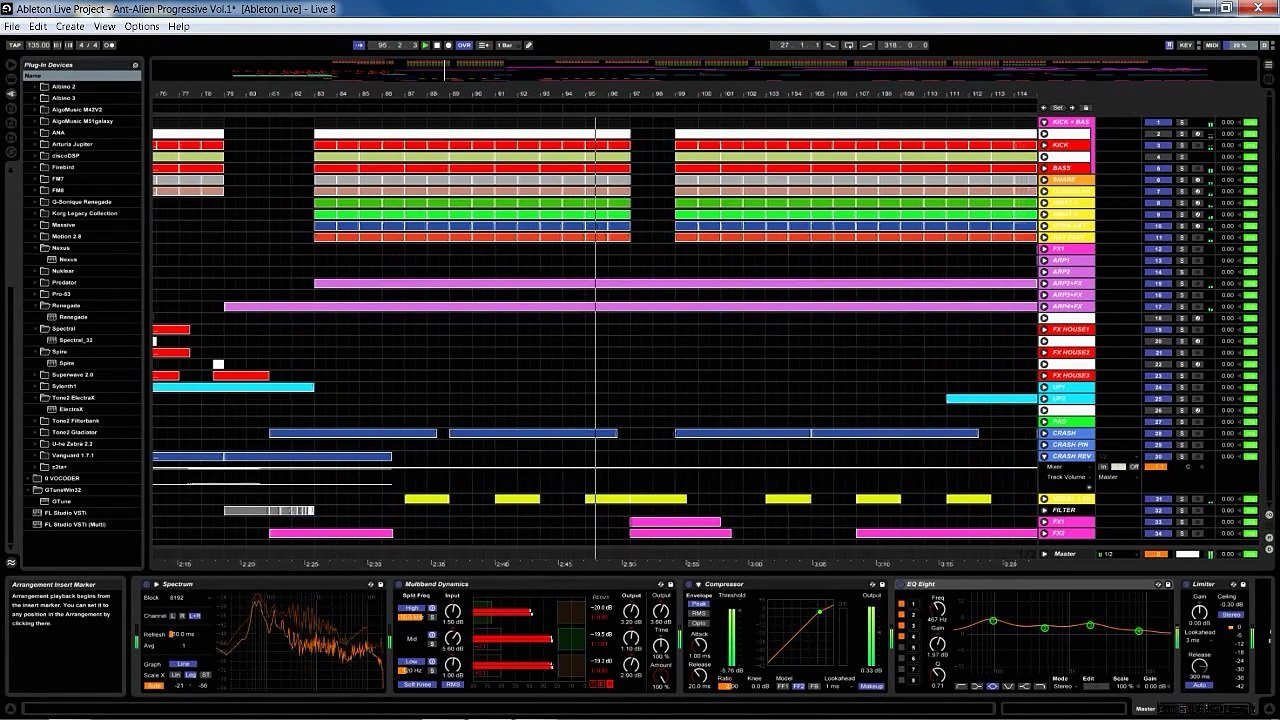Click the Limiter Auto release button
1280x720 pixels.
point(1199,685)
